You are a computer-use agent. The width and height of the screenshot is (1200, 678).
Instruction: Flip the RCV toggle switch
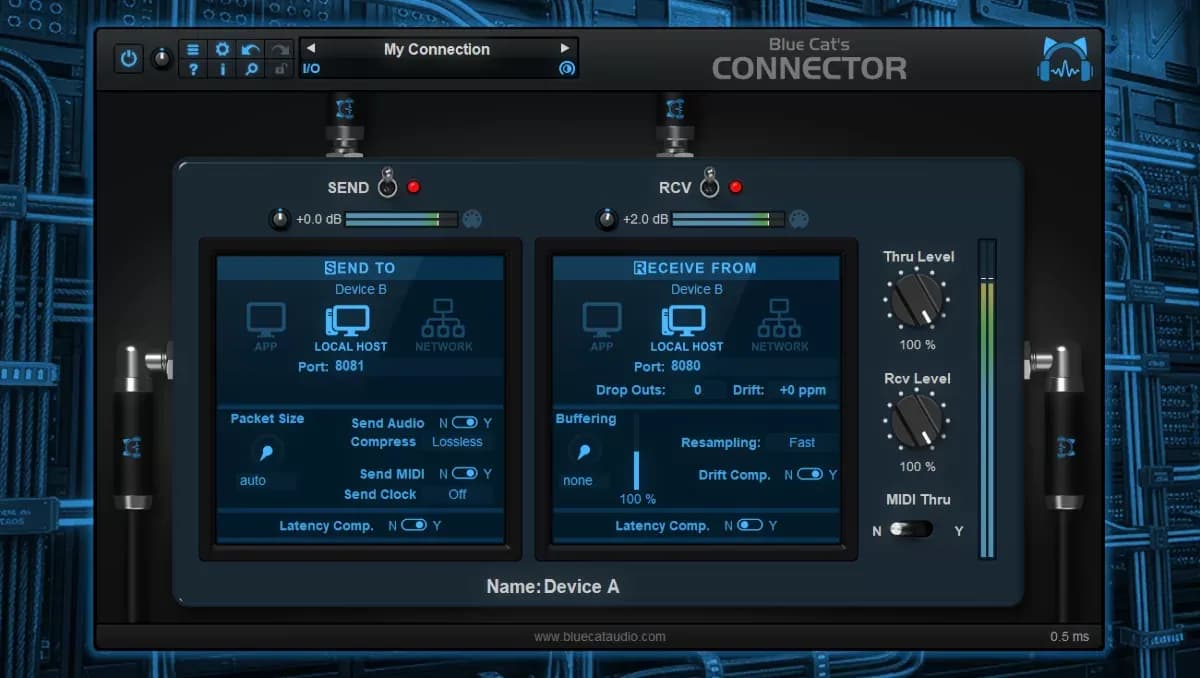[709, 184]
